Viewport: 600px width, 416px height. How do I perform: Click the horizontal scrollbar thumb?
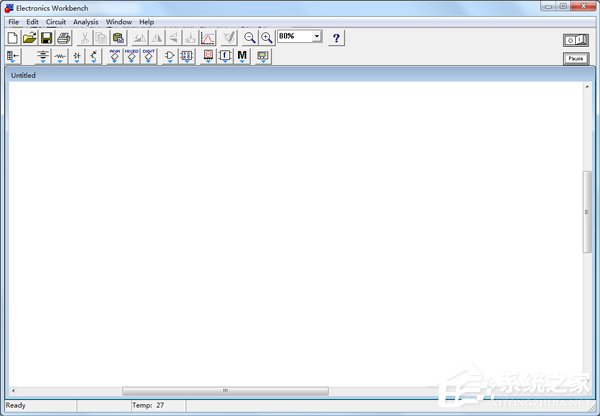[225, 390]
